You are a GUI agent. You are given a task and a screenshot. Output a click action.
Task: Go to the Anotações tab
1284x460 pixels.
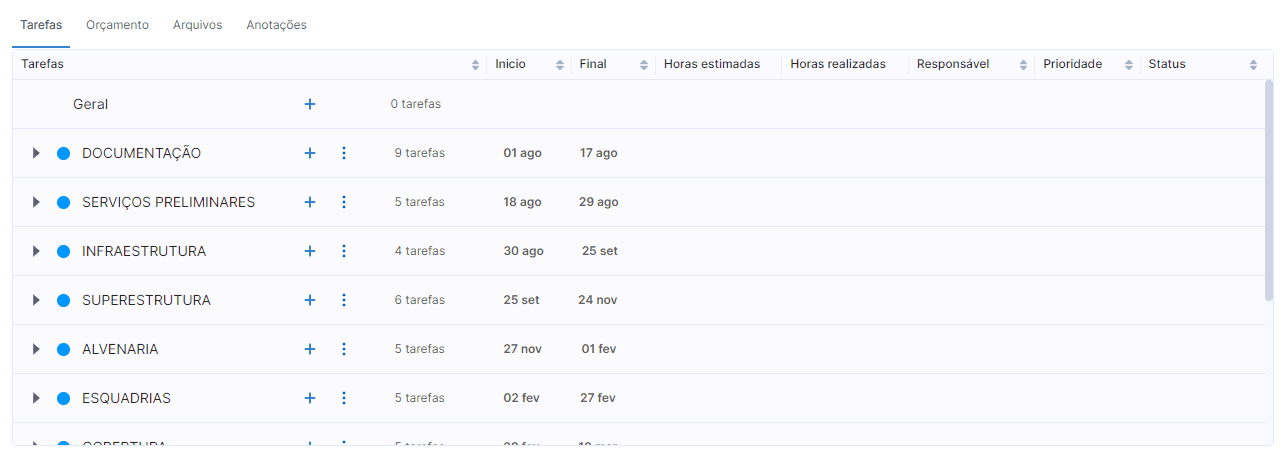click(x=276, y=25)
